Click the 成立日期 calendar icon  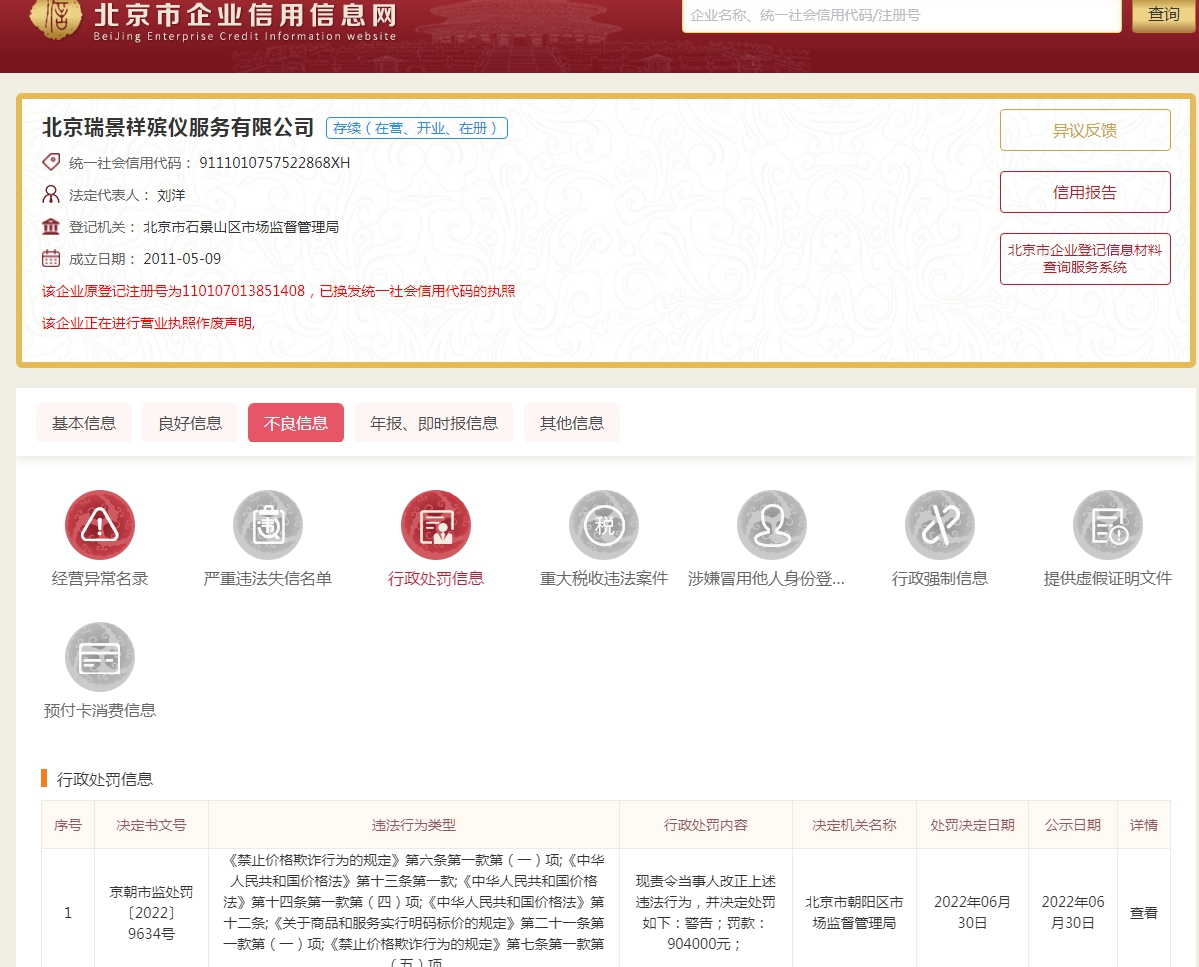point(51,258)
